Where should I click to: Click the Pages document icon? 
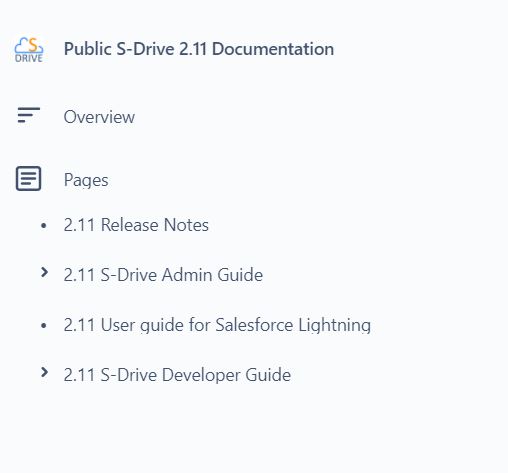point(29,179)
